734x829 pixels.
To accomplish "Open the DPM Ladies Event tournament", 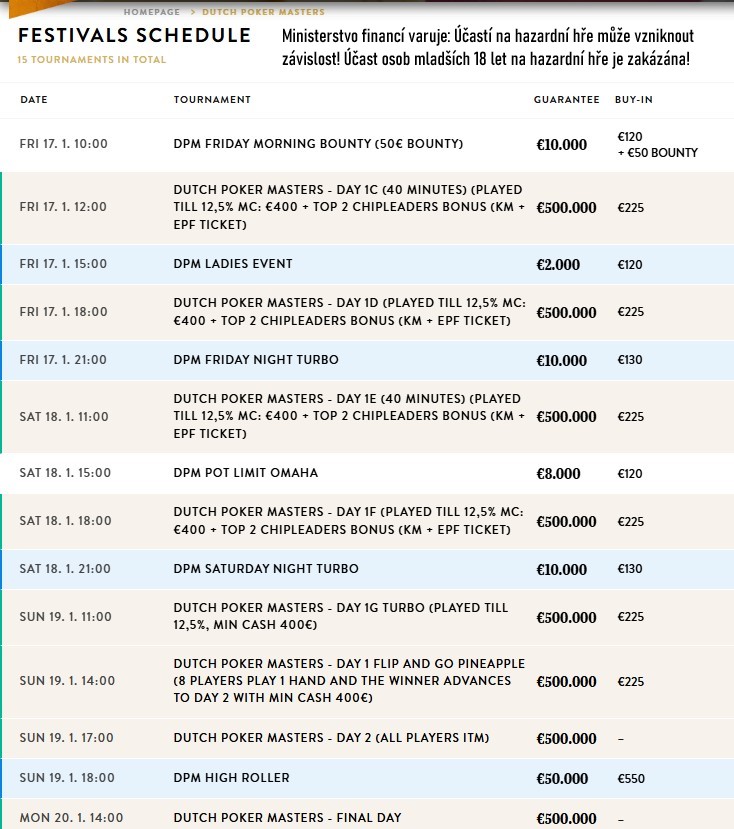I will 233,264.
